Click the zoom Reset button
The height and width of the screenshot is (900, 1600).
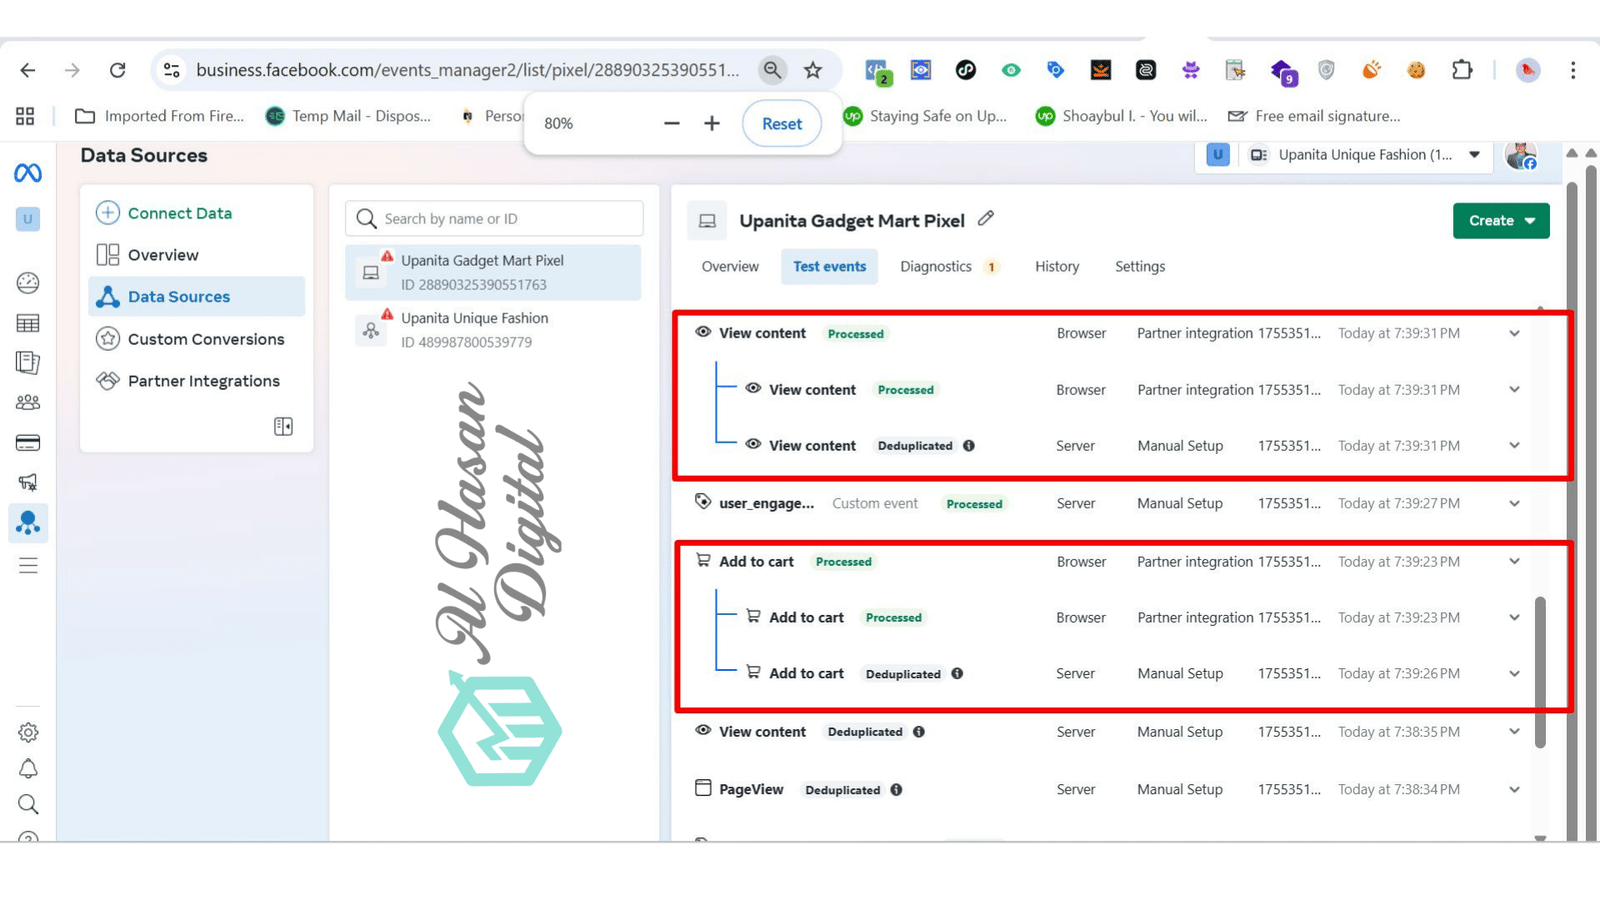[781, 124]
